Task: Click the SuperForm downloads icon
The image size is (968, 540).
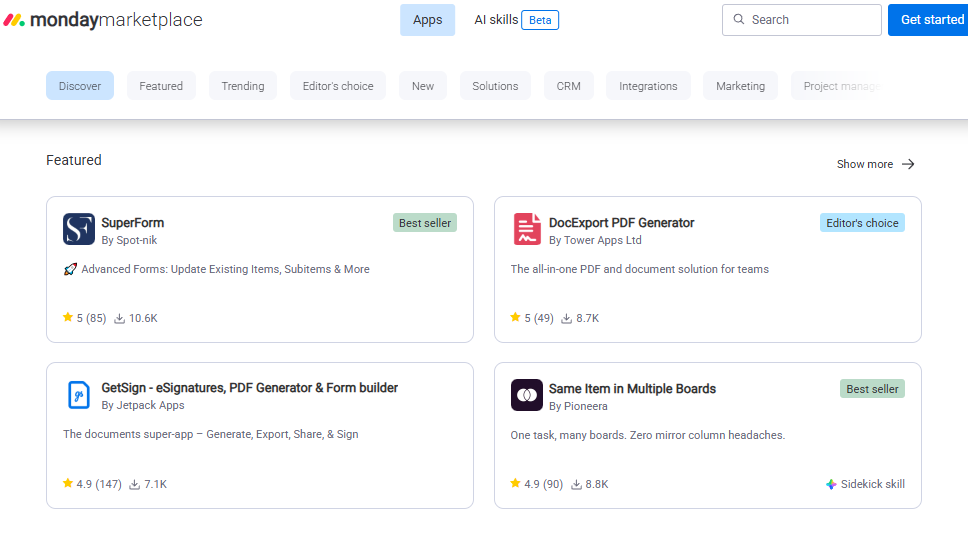Action: [x=120, y=318]
